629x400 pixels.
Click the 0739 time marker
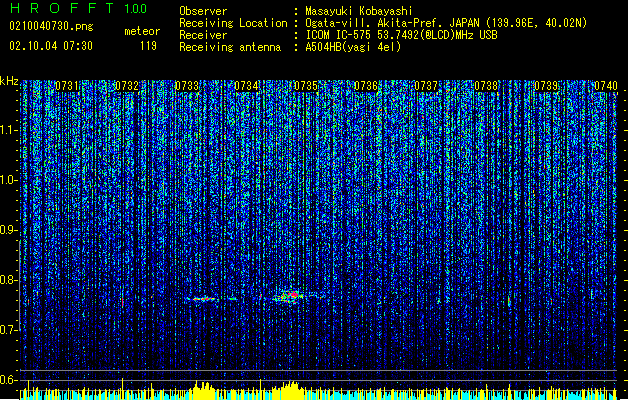click(x=546, y=86)
